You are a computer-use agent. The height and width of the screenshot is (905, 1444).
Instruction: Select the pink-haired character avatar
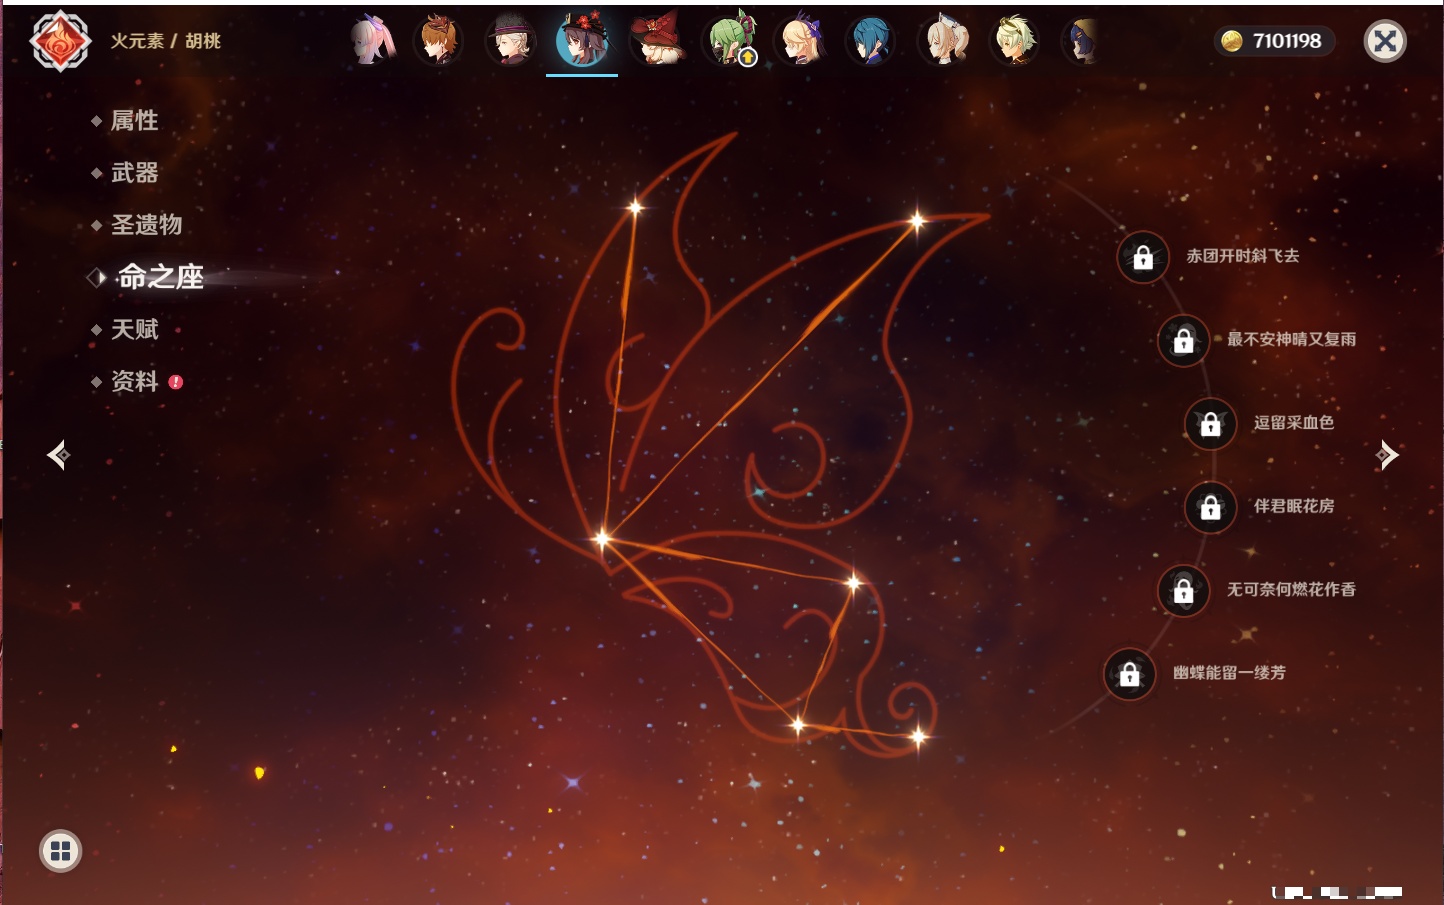[x=372, y=41]
